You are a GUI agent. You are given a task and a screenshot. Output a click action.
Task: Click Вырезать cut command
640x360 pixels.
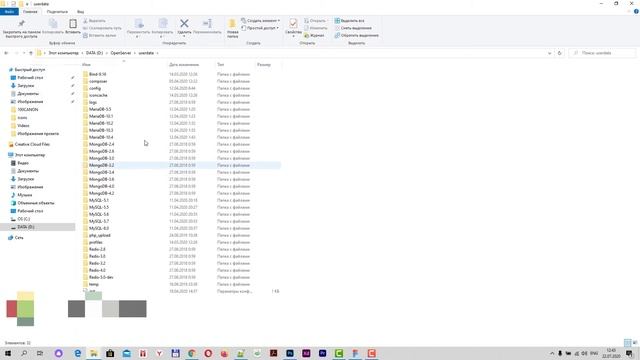pos(94,21)
